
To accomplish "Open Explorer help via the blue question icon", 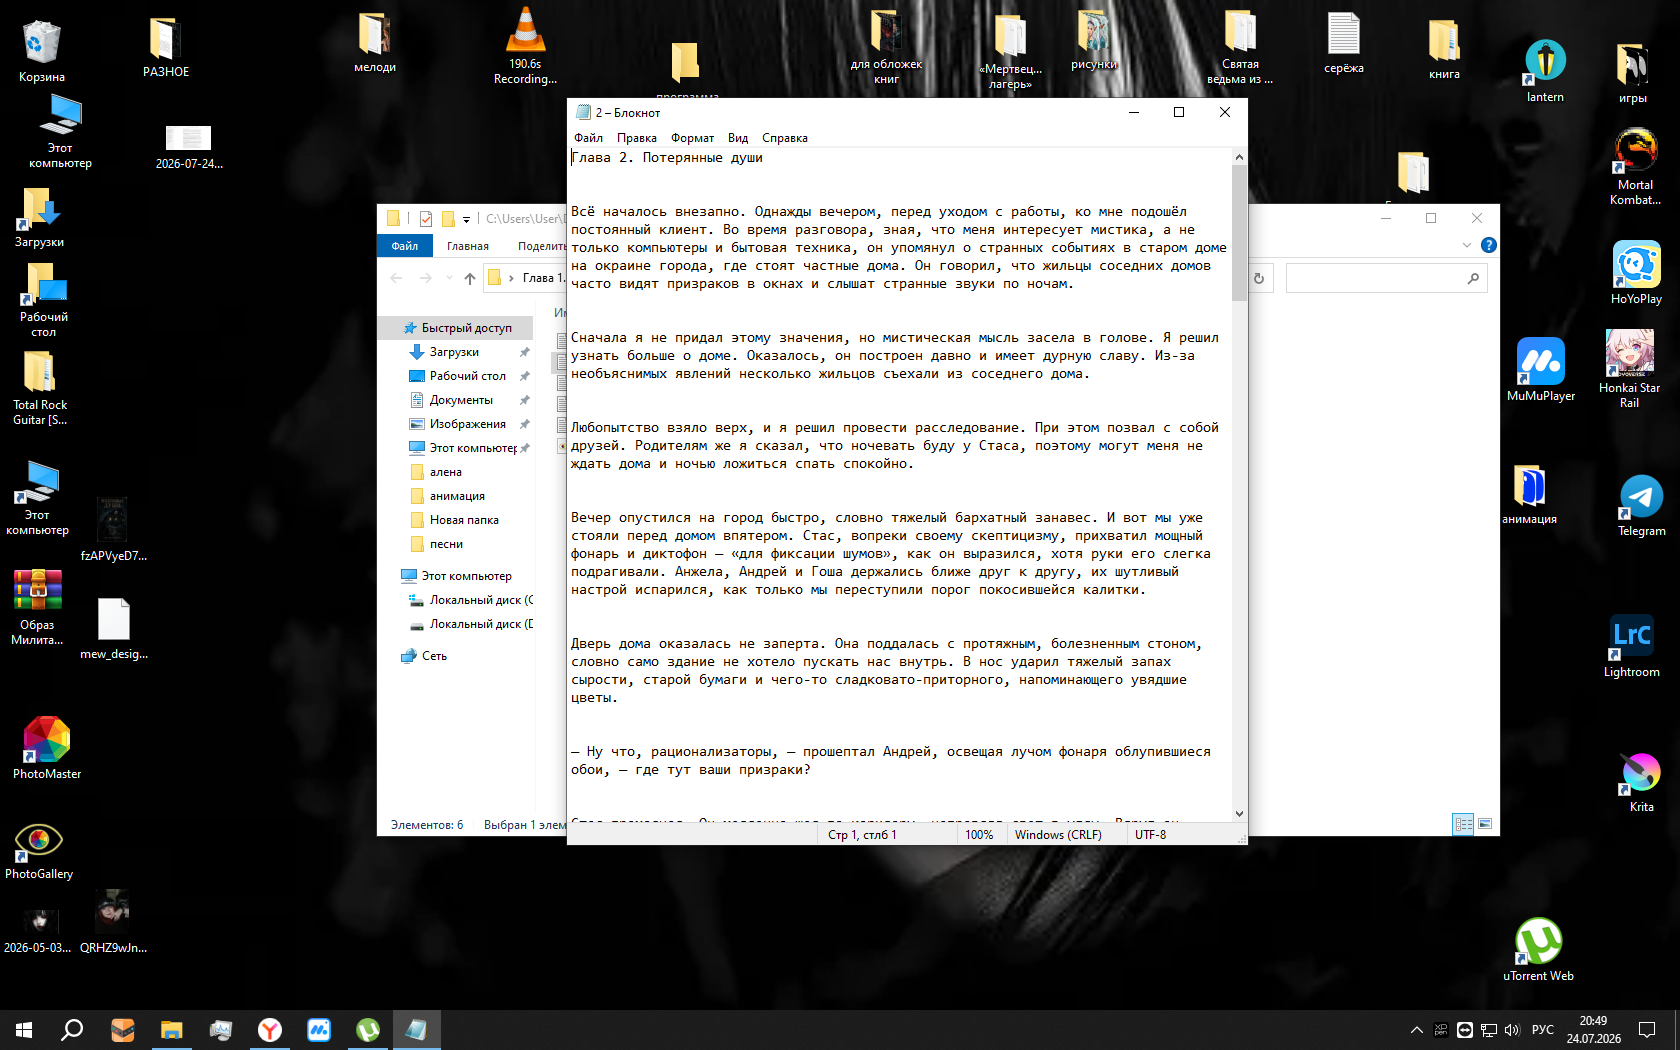I will [x=1488, y=245].
